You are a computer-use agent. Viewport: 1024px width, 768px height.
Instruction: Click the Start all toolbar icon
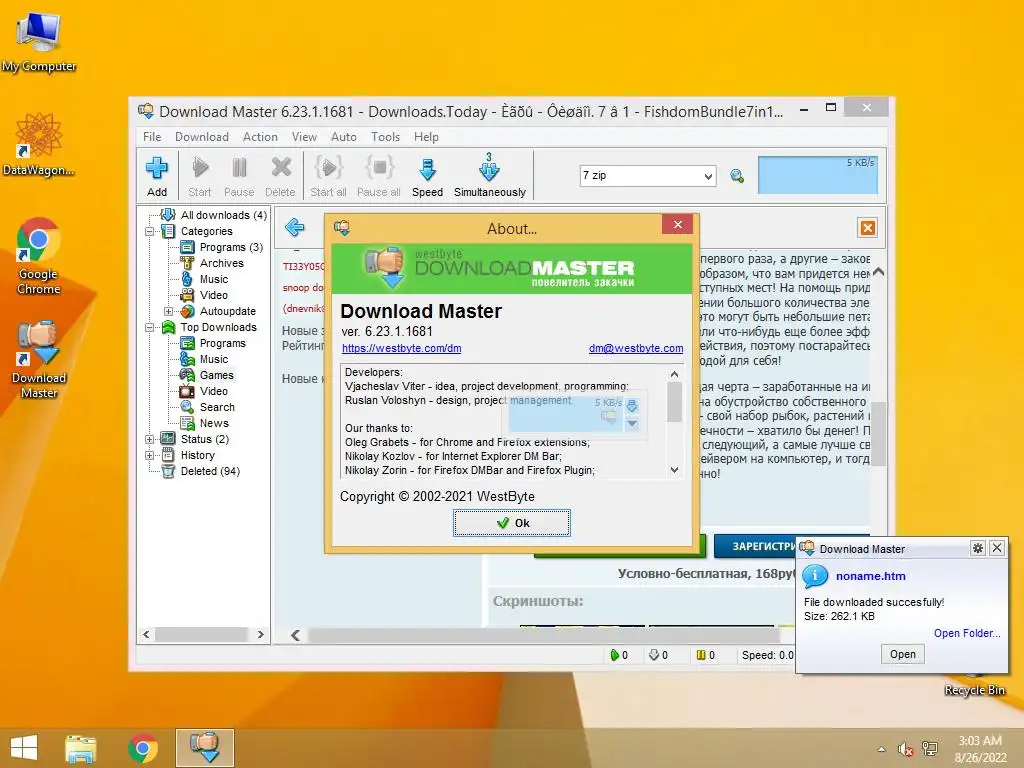(328, 176)
